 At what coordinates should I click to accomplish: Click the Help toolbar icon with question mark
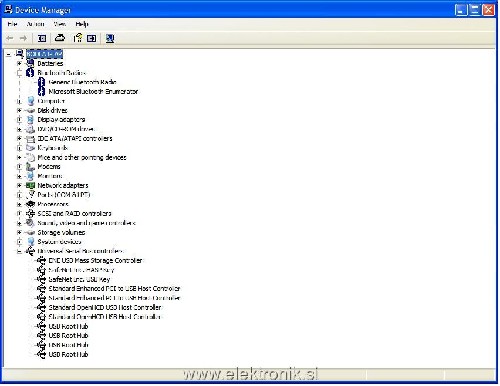tap(78, 38)
